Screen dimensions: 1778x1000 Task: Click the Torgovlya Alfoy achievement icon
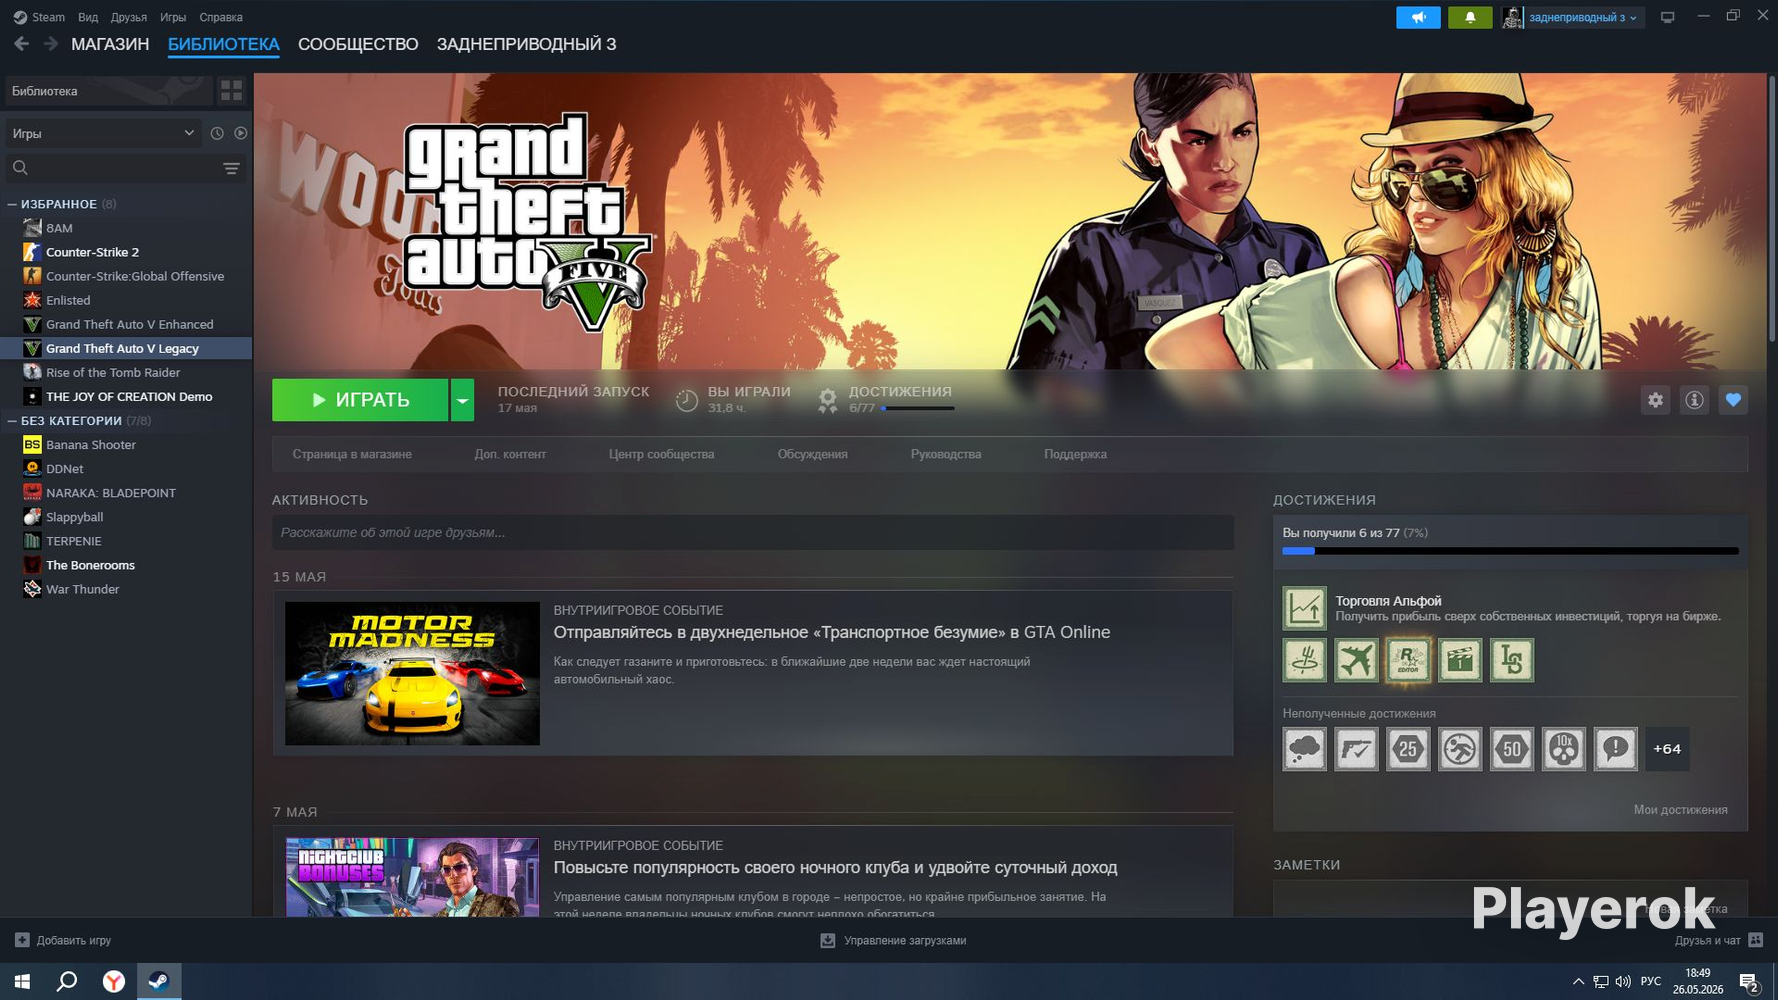tap(1305, 608)
